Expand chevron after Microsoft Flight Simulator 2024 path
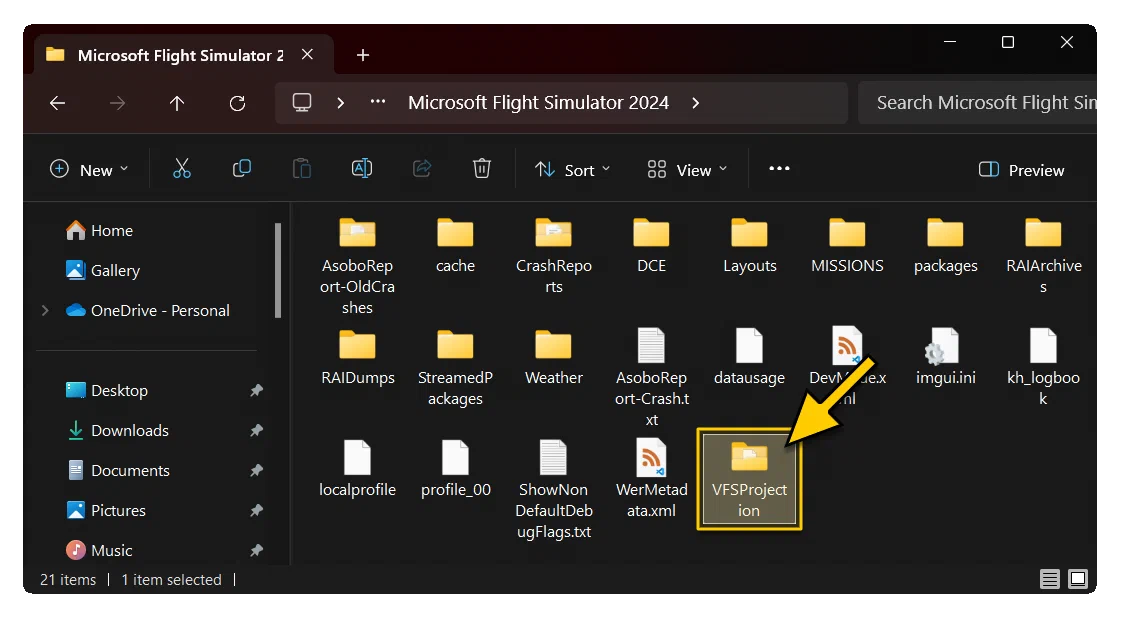Screen dimensions: 1121x619 click(696, 103)
